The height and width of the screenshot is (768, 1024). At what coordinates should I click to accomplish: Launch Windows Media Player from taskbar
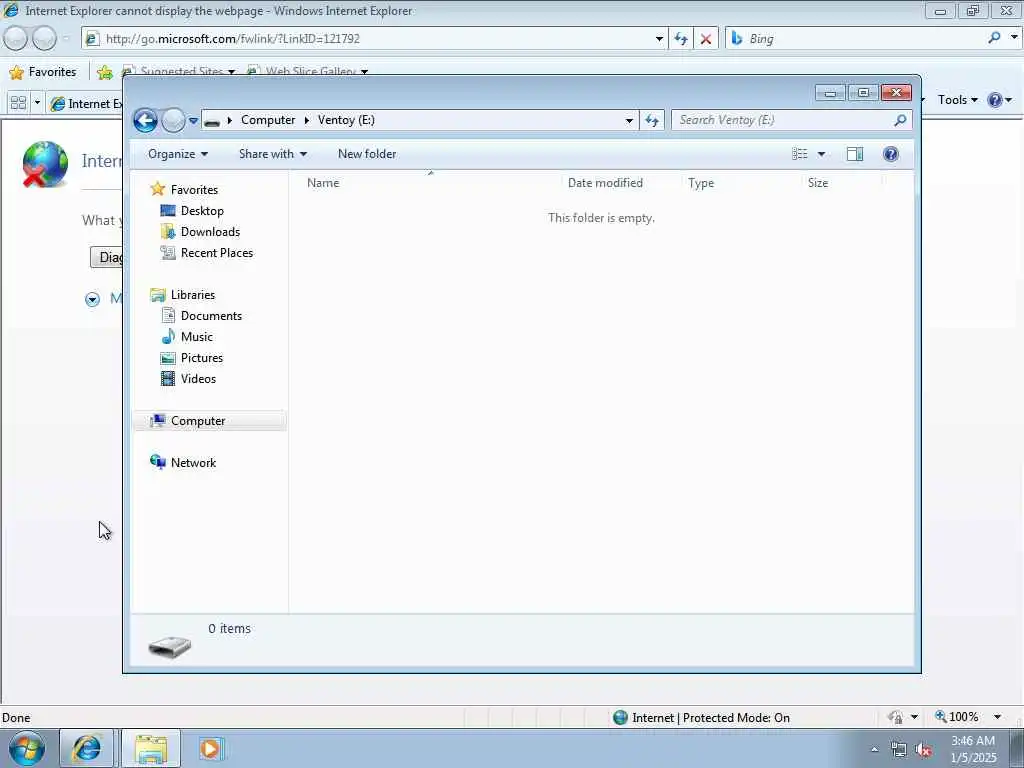click(x=210, y=748)
